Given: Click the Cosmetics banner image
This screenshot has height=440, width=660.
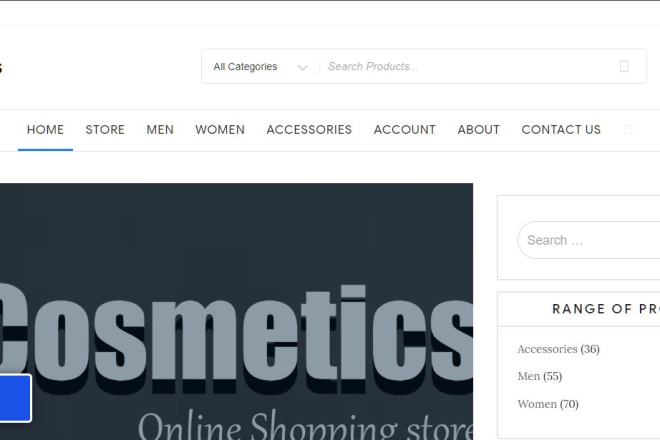Looking at the screenshot, I should click(x=237, y=312).
